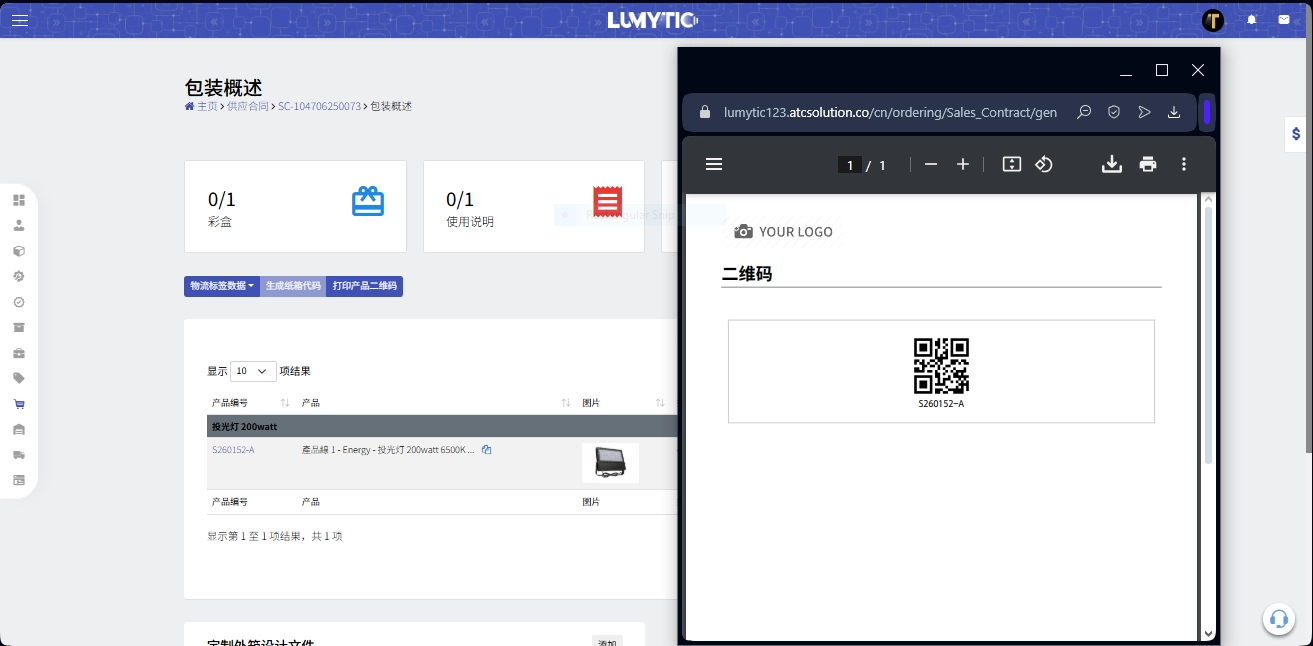Open the checkmark circle icon in sidebar
Image resolution: width=1313 pixels, height=646 pixels.
coord(19,302)
